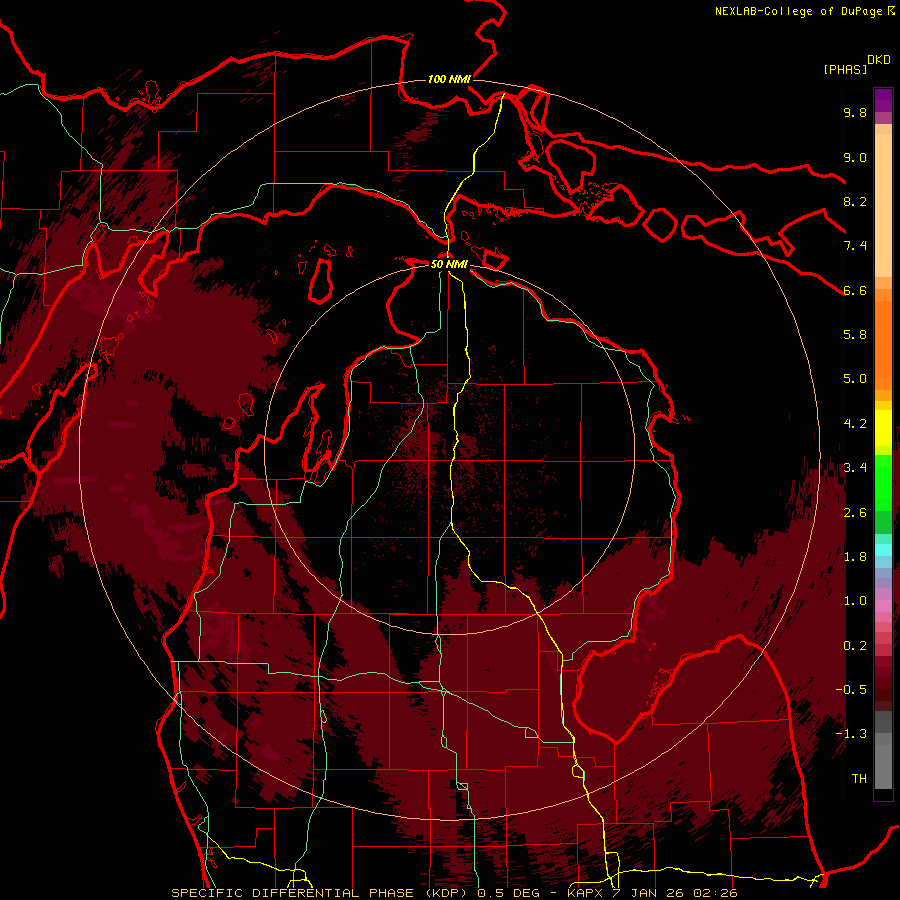Select the -0.5 scale value
Screen dimensions: 900x900
click(x=851, y=690)
